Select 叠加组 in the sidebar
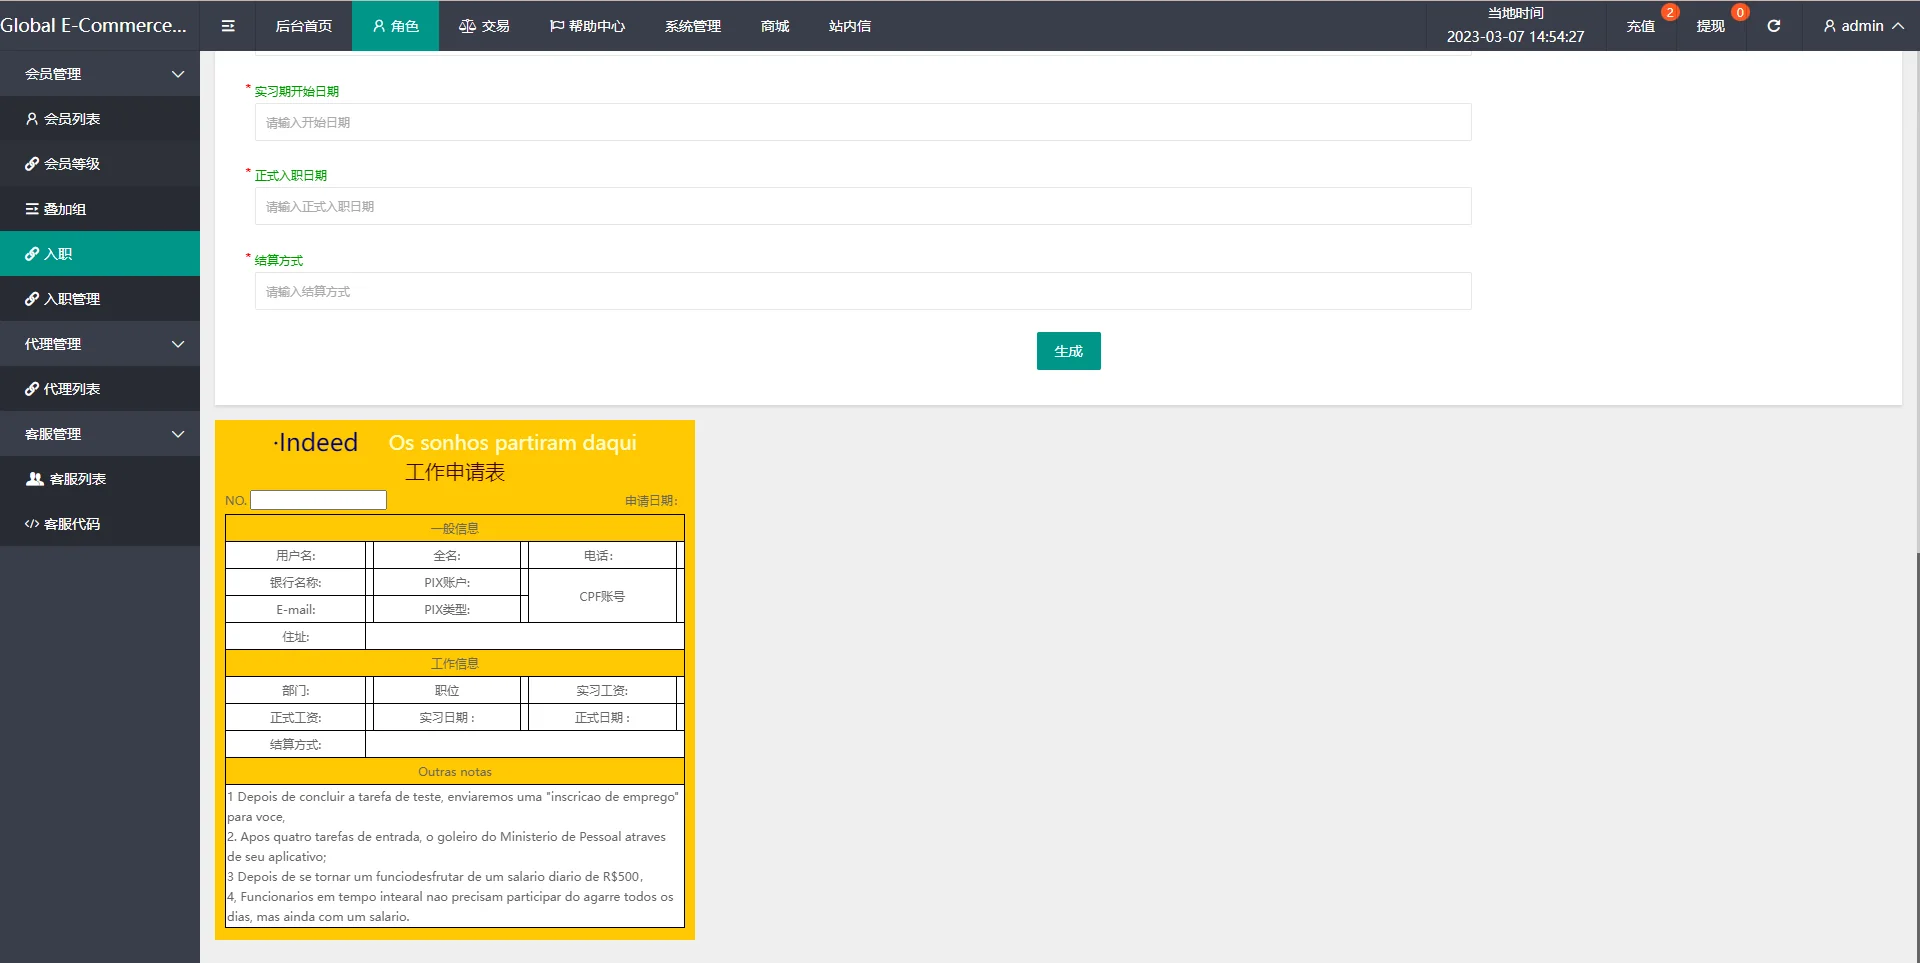The image size is (1920, 963). (x=65, y=209)
